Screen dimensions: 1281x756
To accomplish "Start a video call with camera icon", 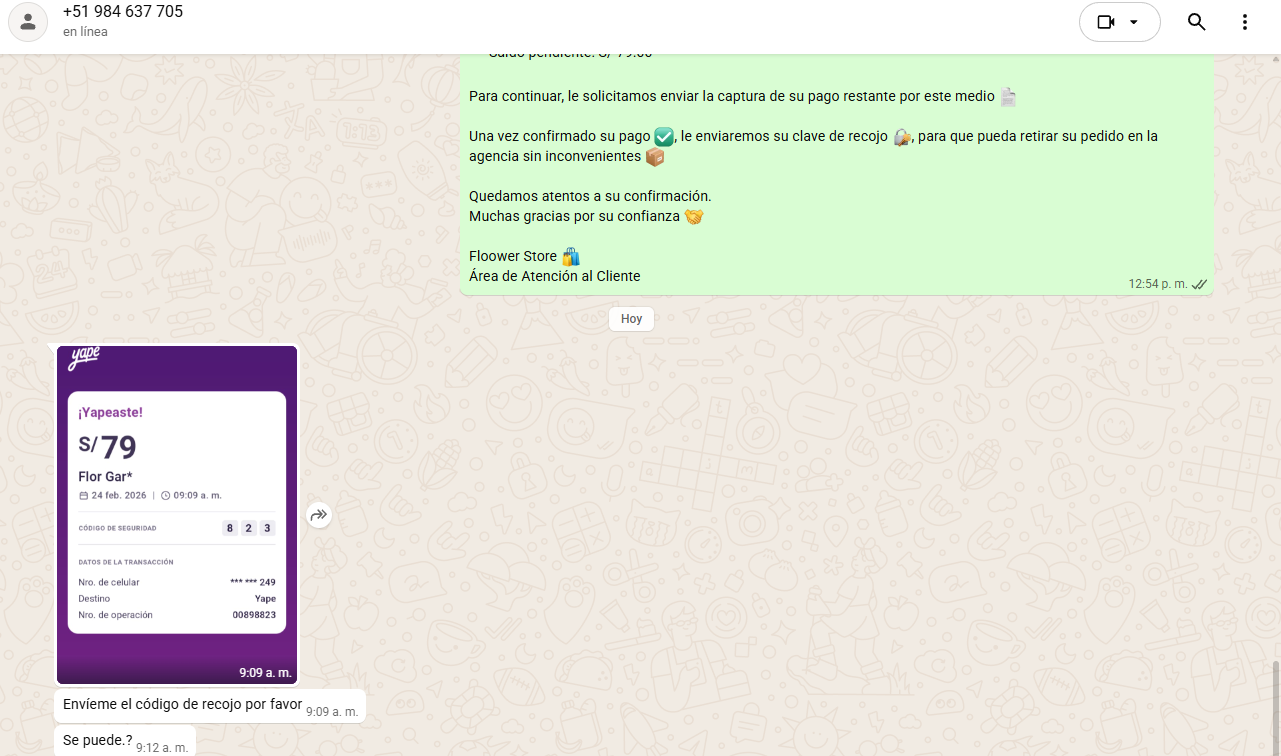I will pos(1105,22).
